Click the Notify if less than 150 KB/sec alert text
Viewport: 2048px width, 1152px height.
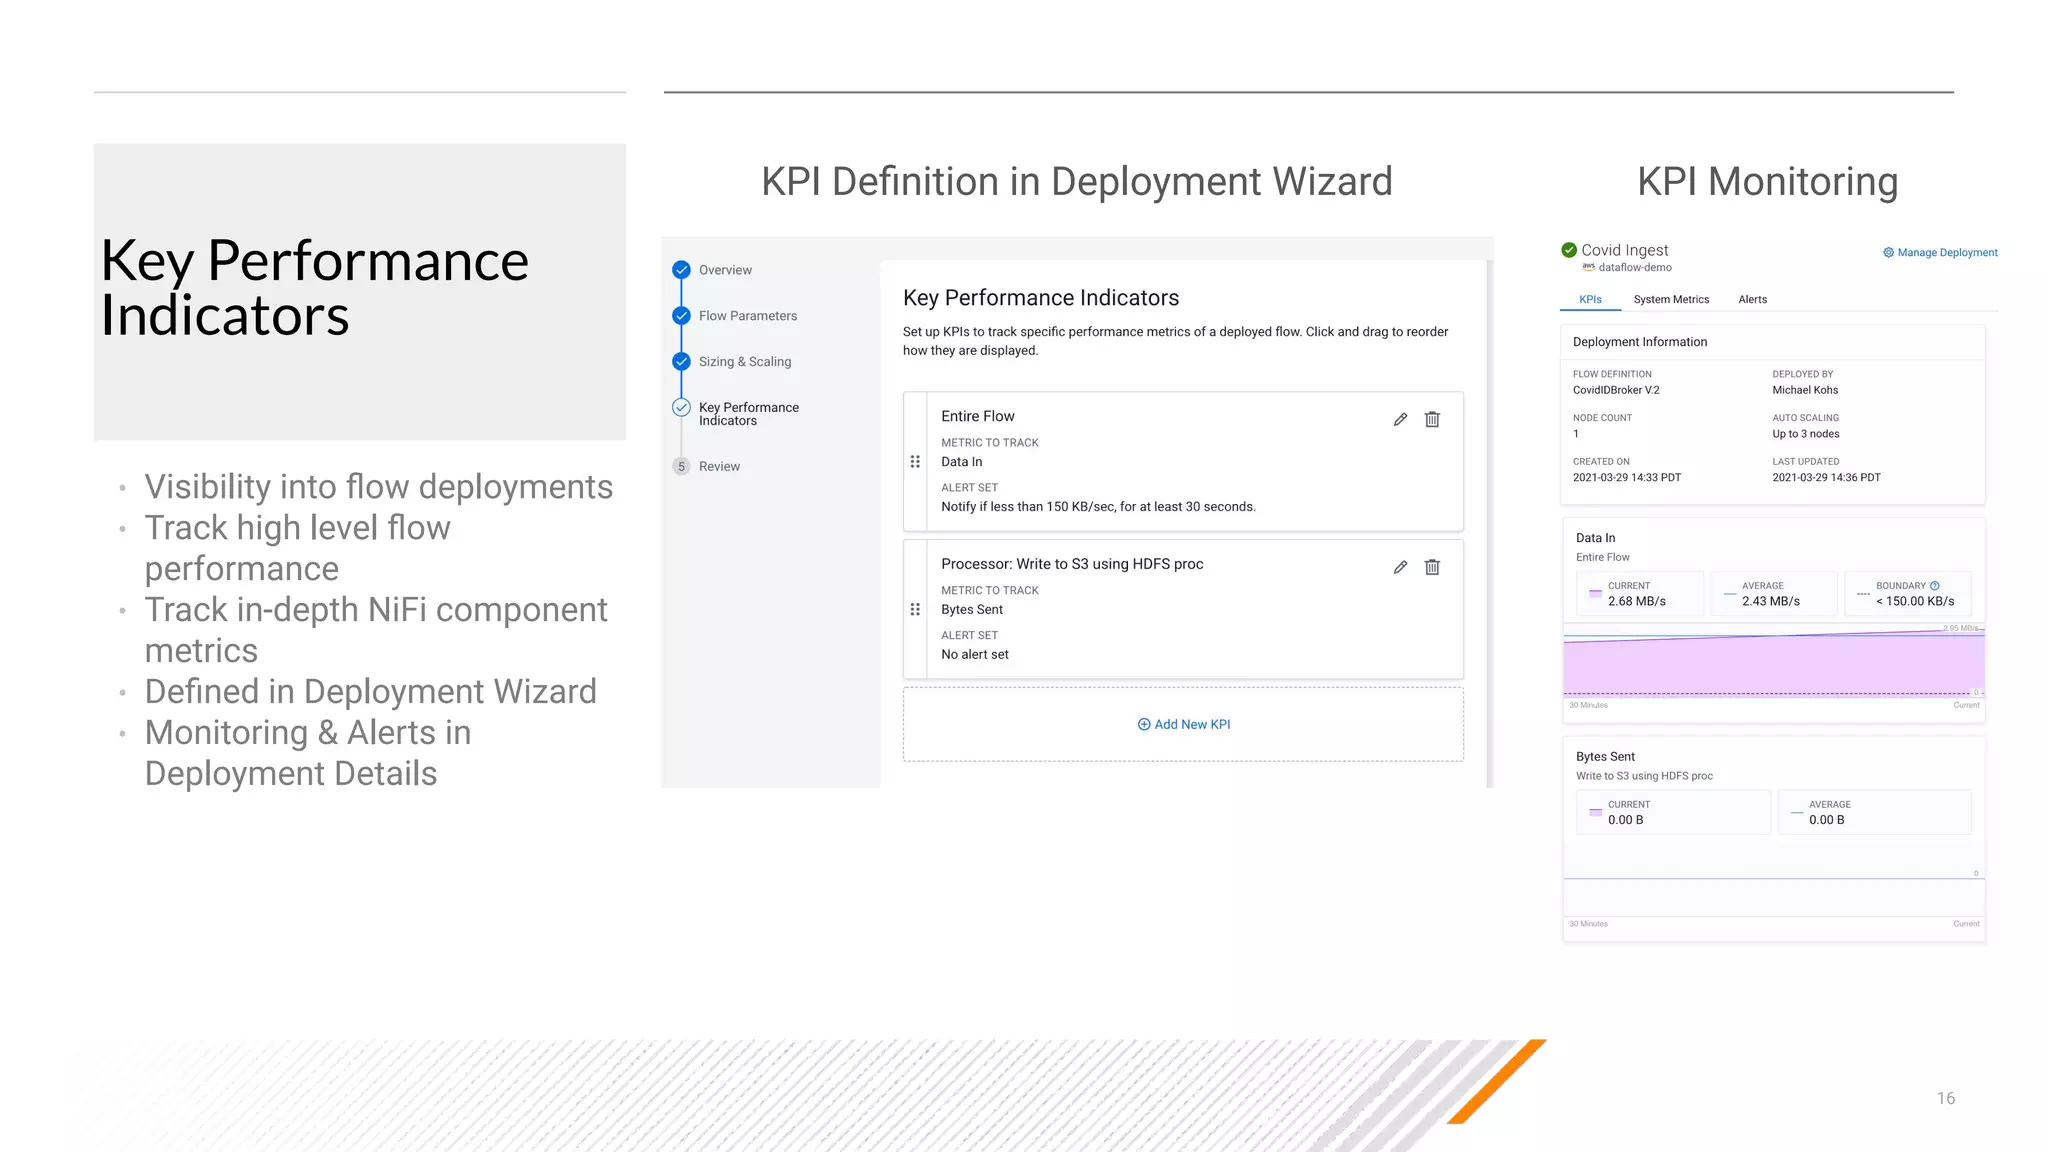pos(1098,507)
